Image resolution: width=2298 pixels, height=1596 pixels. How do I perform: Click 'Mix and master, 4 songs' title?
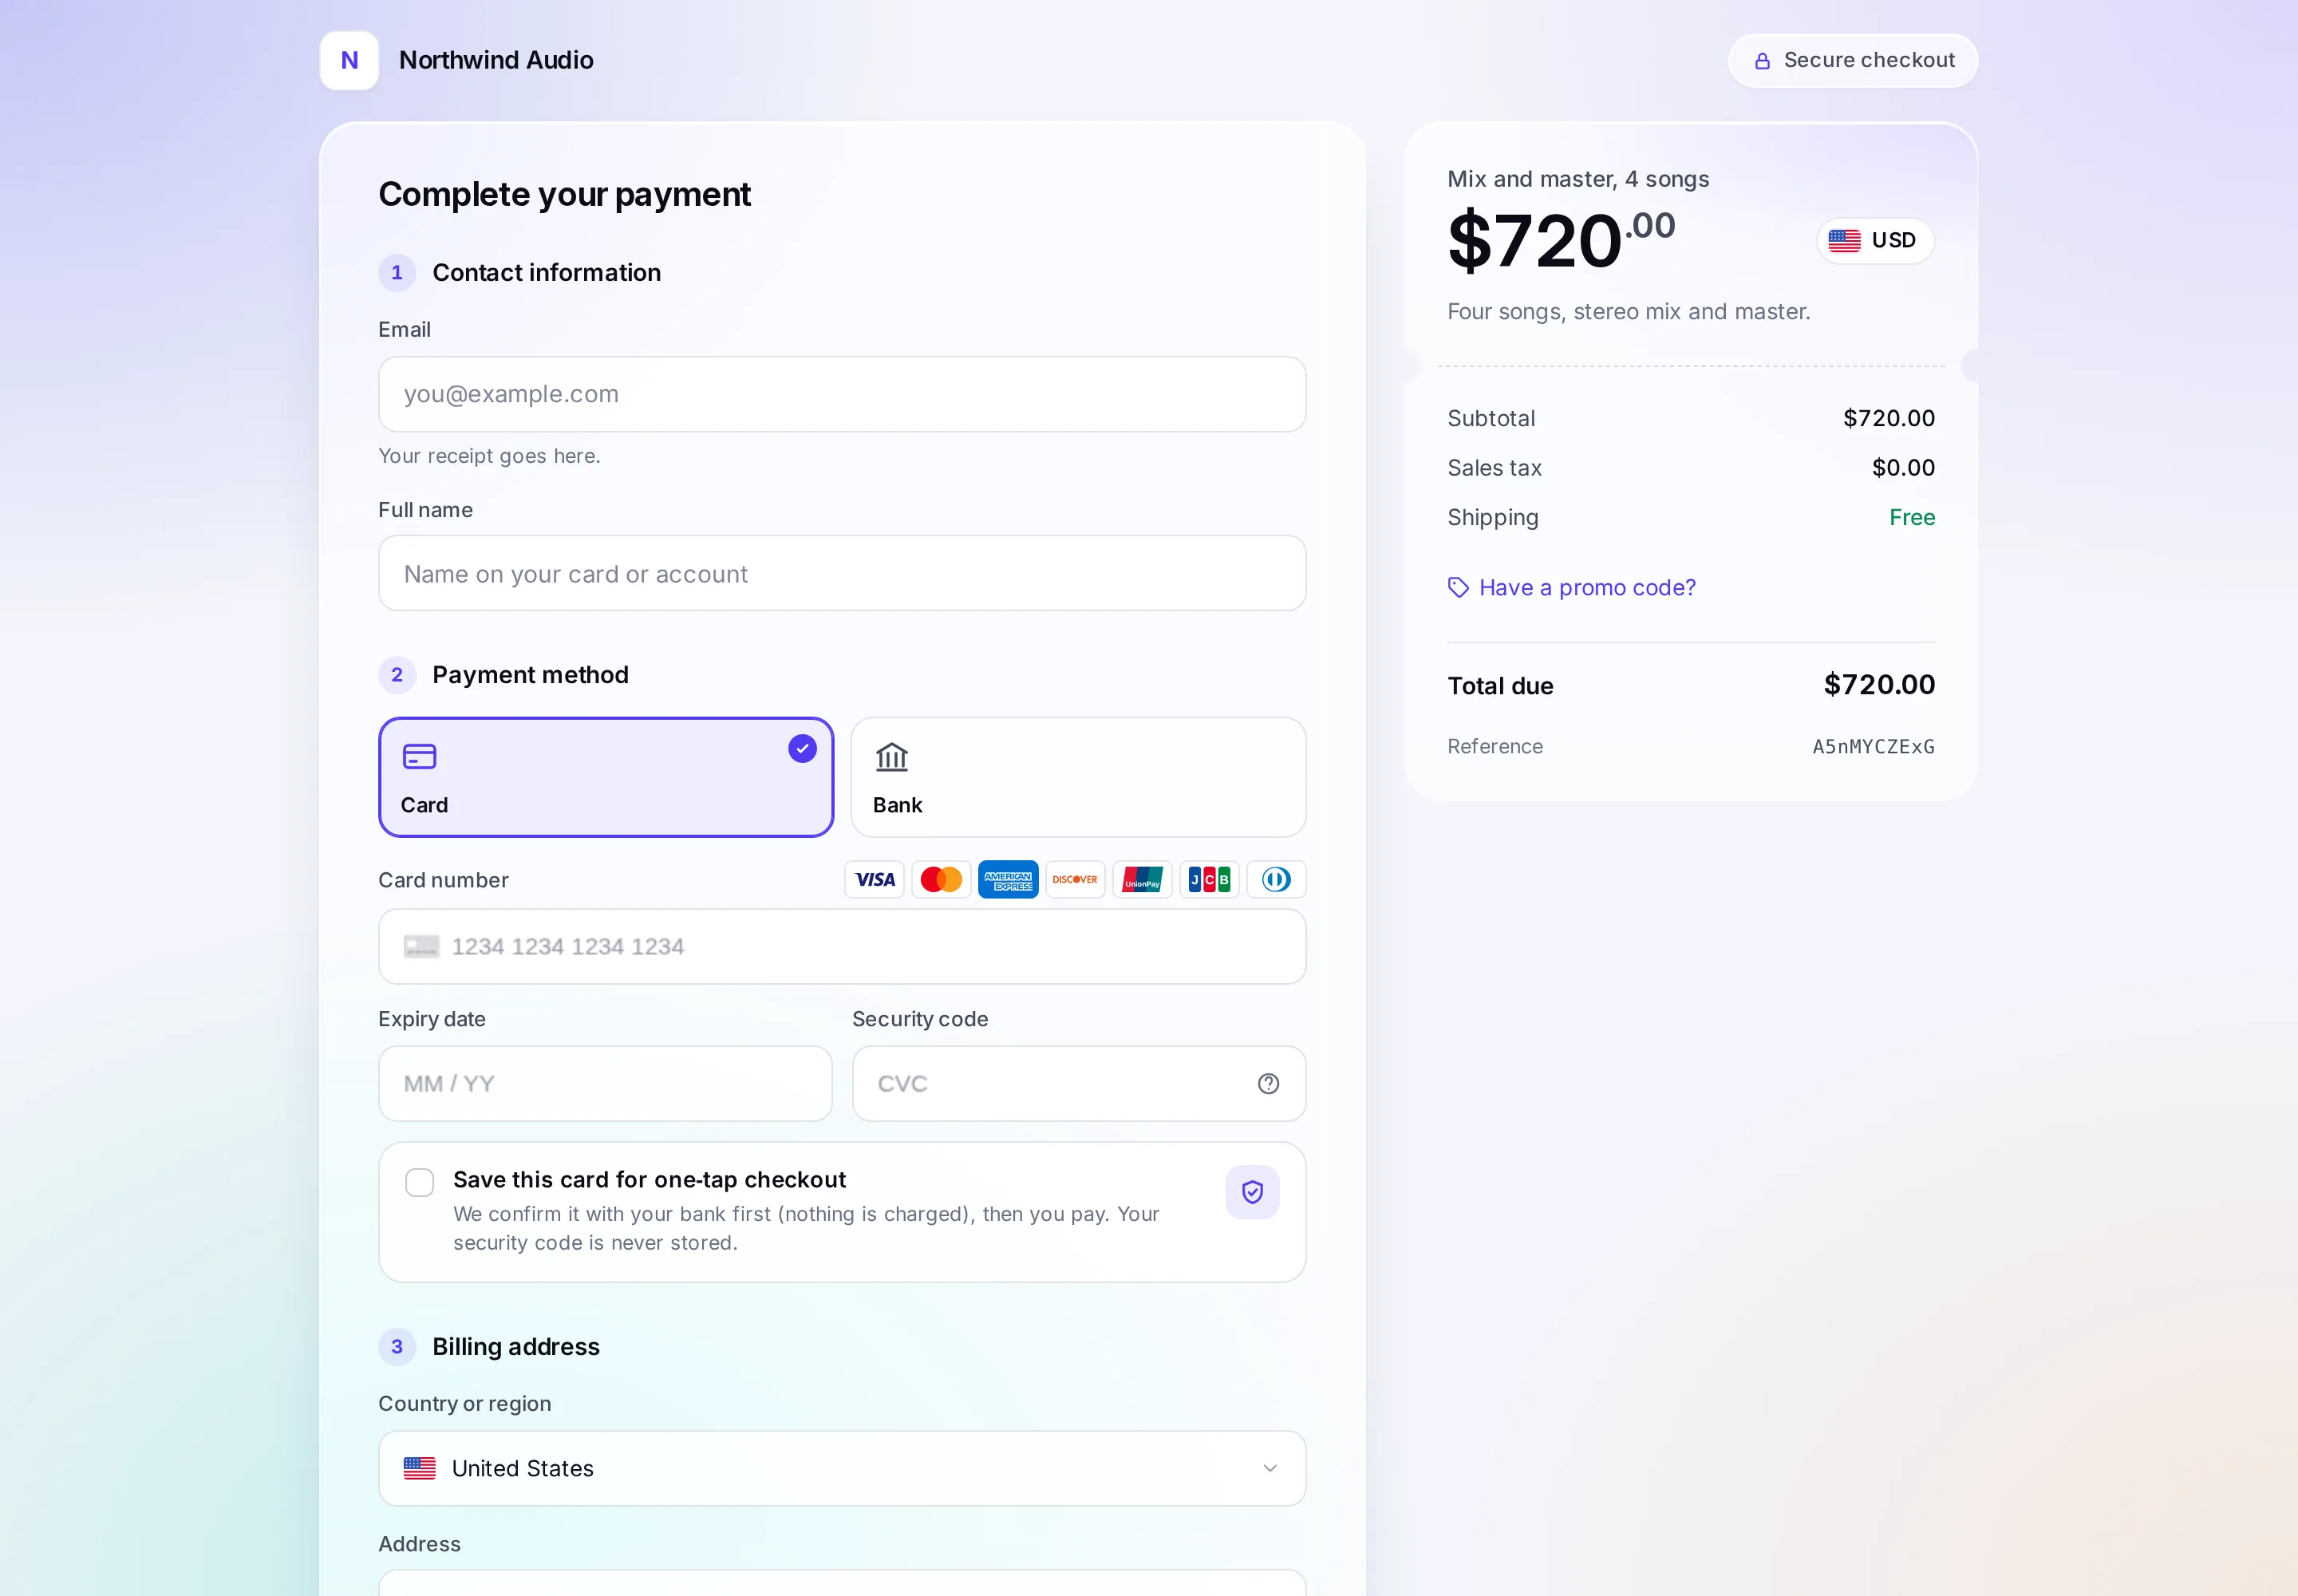pos(1578,179)
